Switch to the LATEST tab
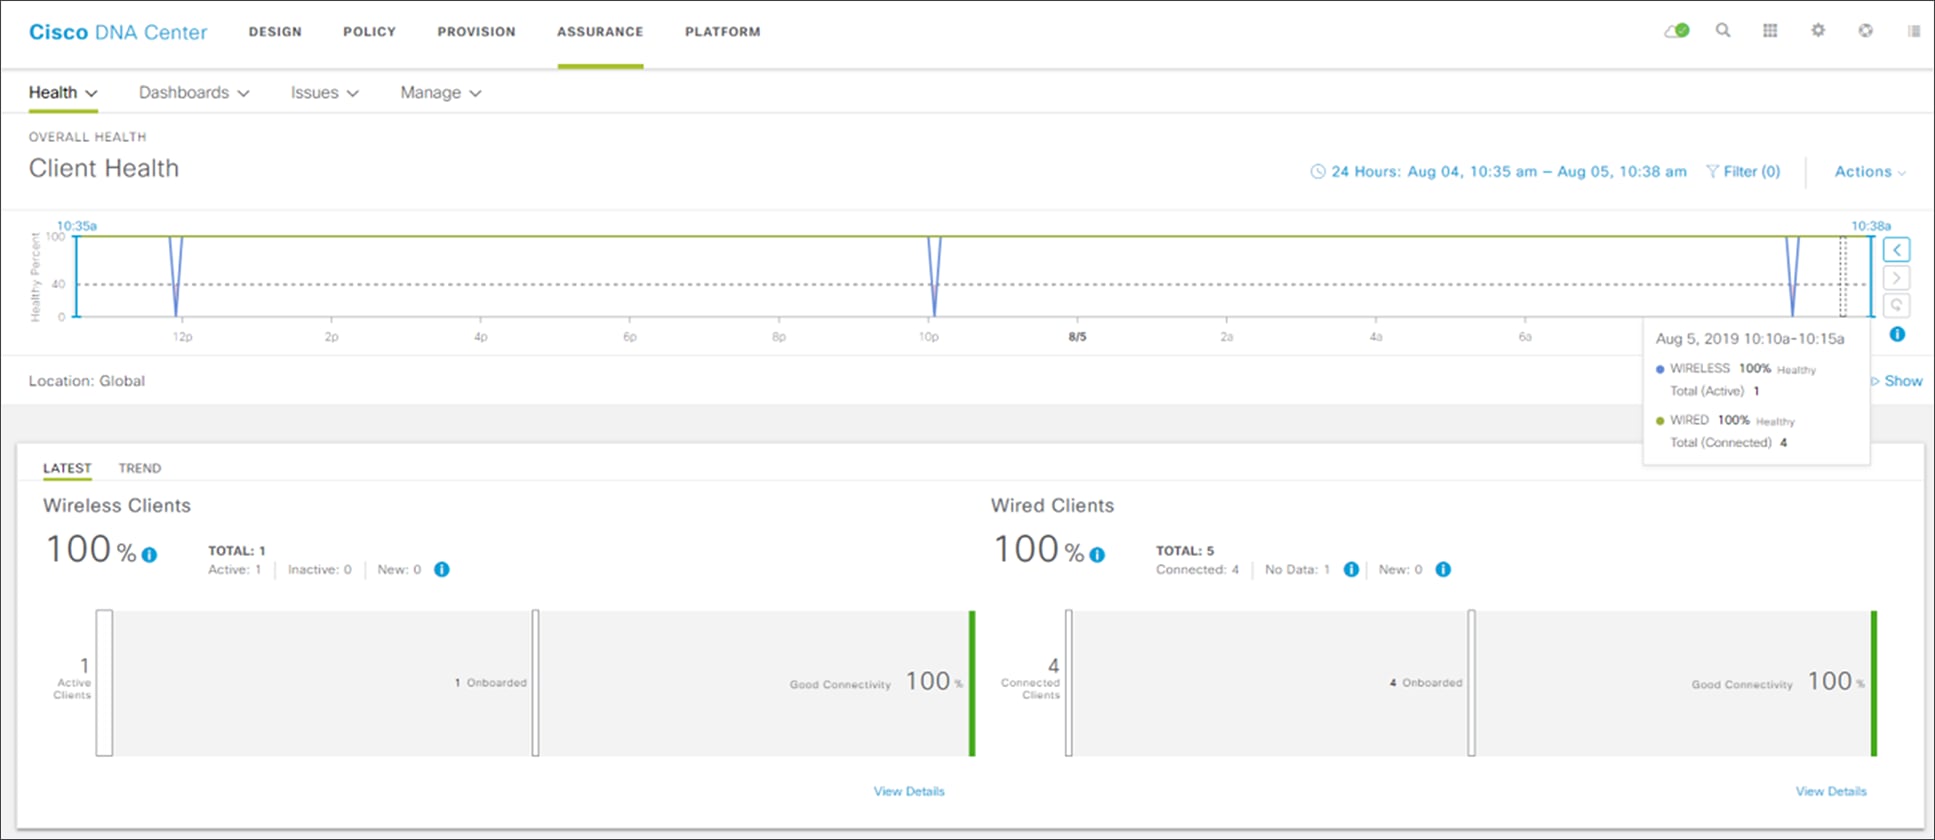The width and height of the screenshot is (1935, 840). (x=67, y=468)
